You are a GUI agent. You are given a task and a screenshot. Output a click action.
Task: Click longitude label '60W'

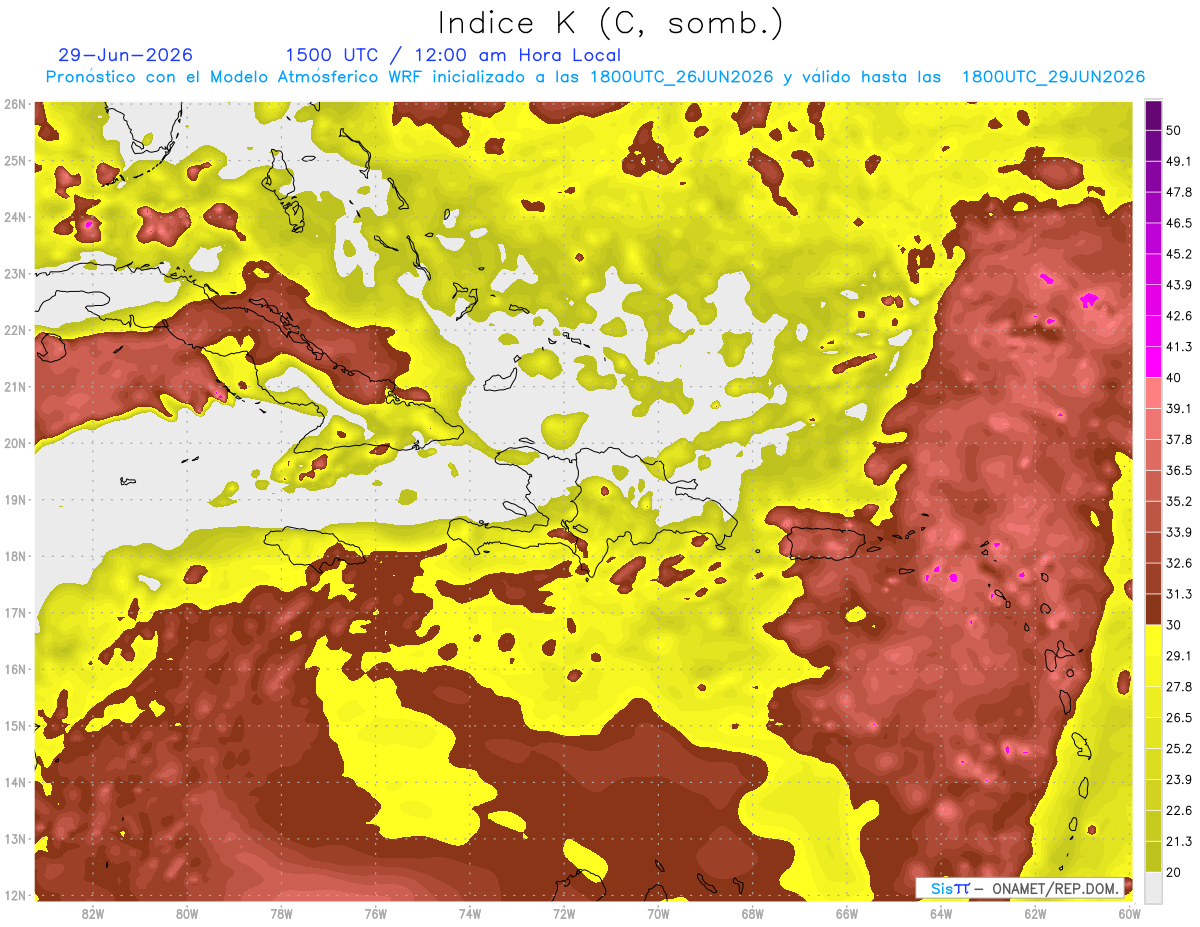[1130, 914]
